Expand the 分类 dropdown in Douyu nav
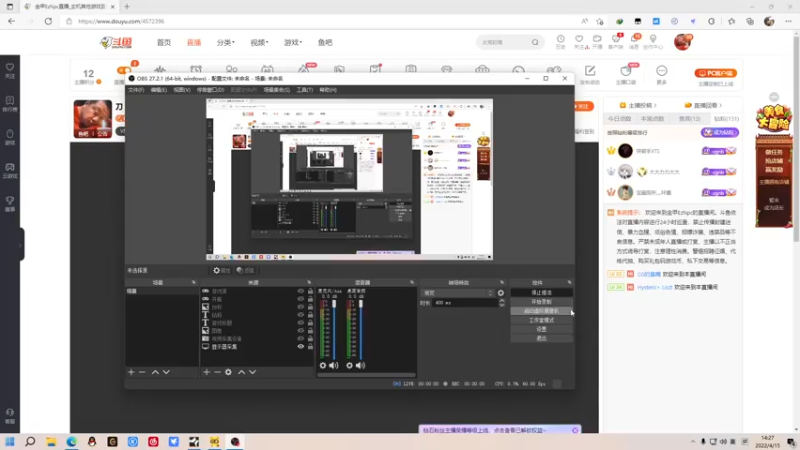Image resolution: width=800 pixels, height=450 pixels. click(x=226, y=42)
